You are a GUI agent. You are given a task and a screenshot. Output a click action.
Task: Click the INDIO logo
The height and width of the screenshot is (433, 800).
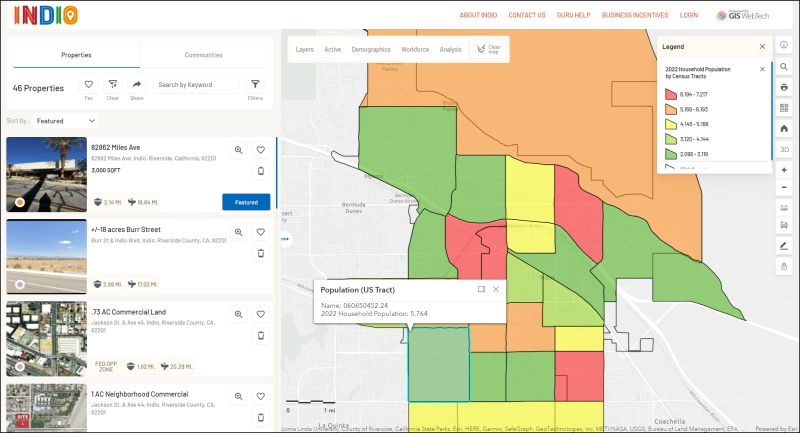point(46,15)
